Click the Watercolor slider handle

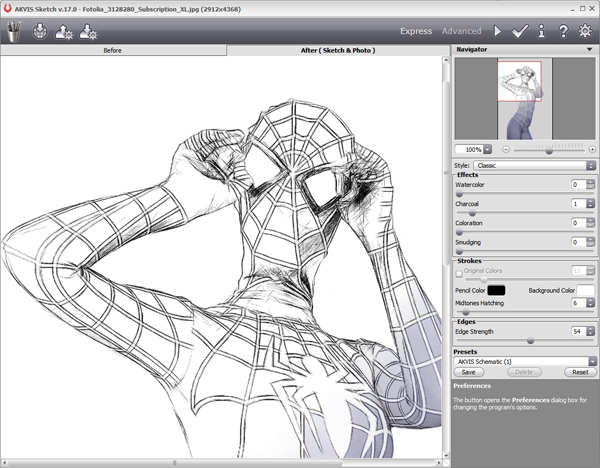[x=460, y=194]
